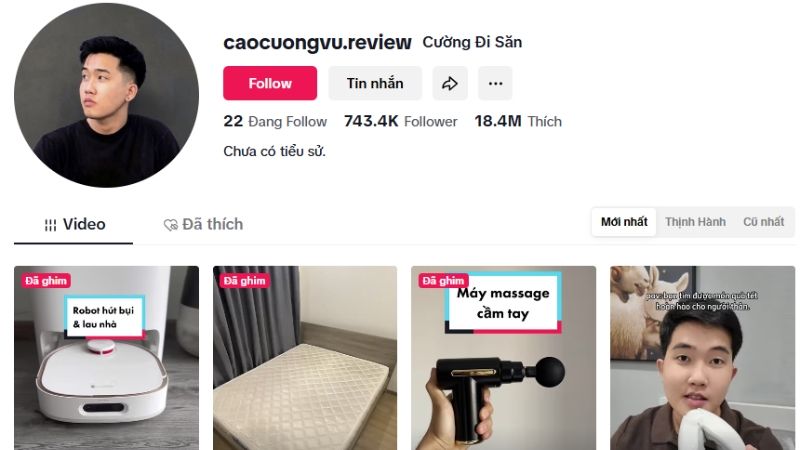View the 743.4K Follower list
800x450 pixels.
click(401, 121)
